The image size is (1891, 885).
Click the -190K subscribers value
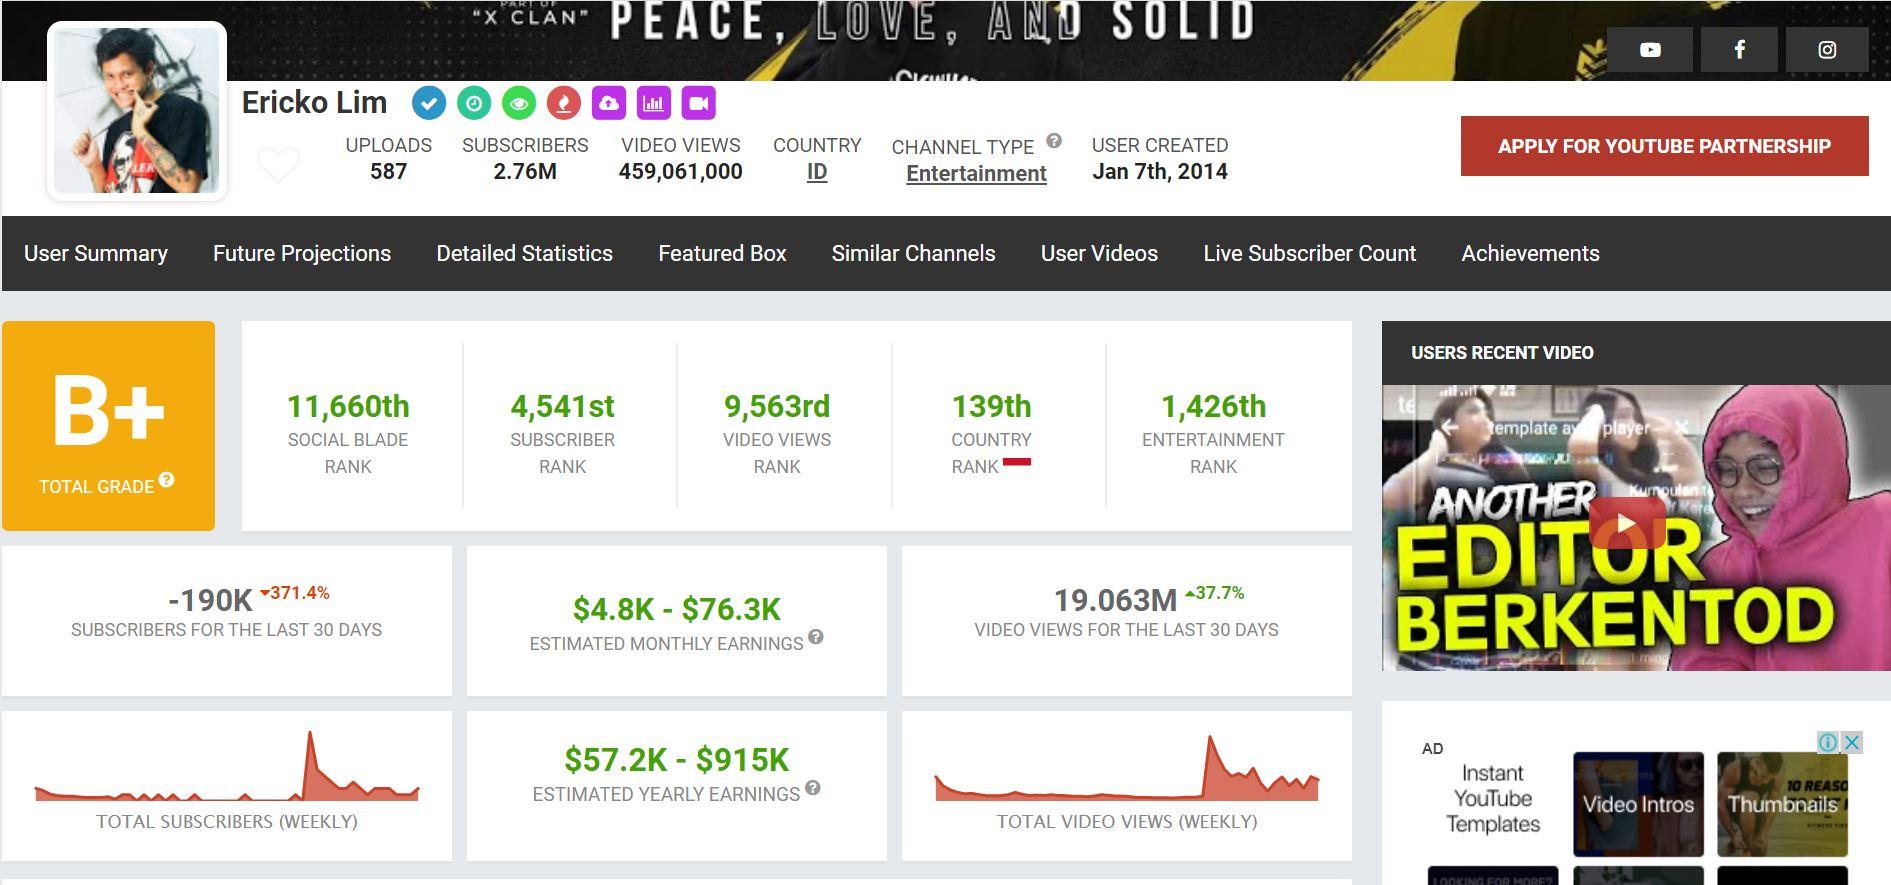210,600
